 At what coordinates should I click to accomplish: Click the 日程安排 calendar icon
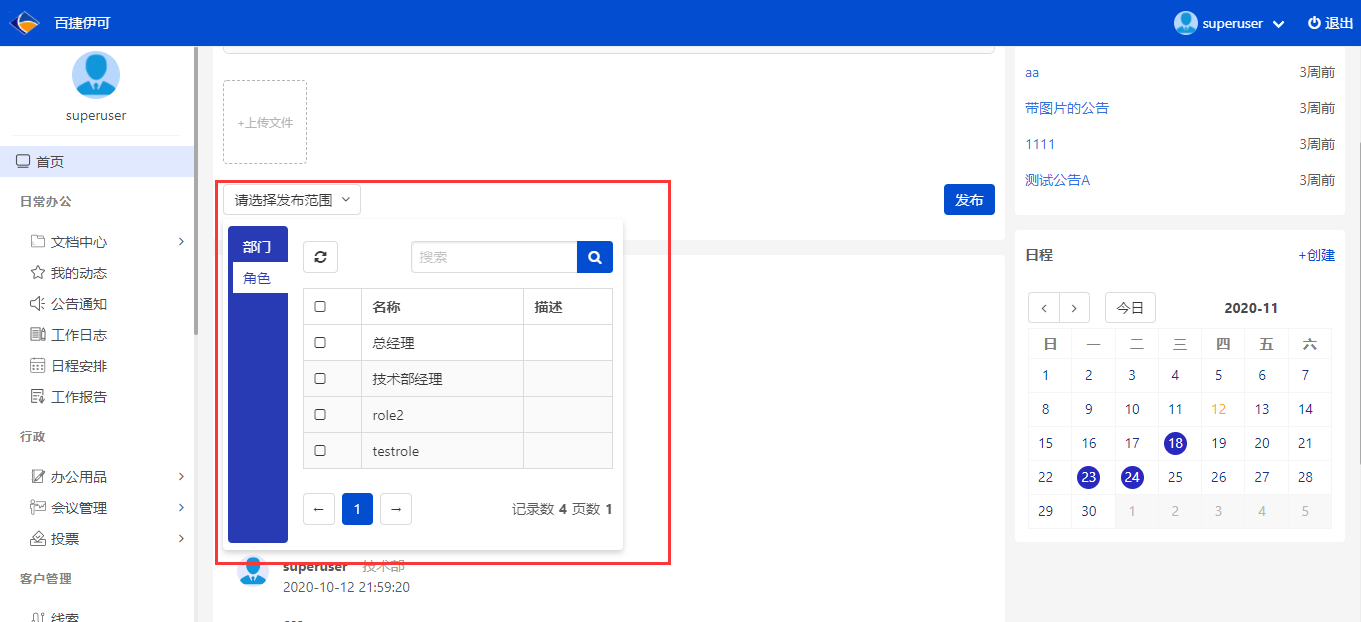click(x=38, y=366)
